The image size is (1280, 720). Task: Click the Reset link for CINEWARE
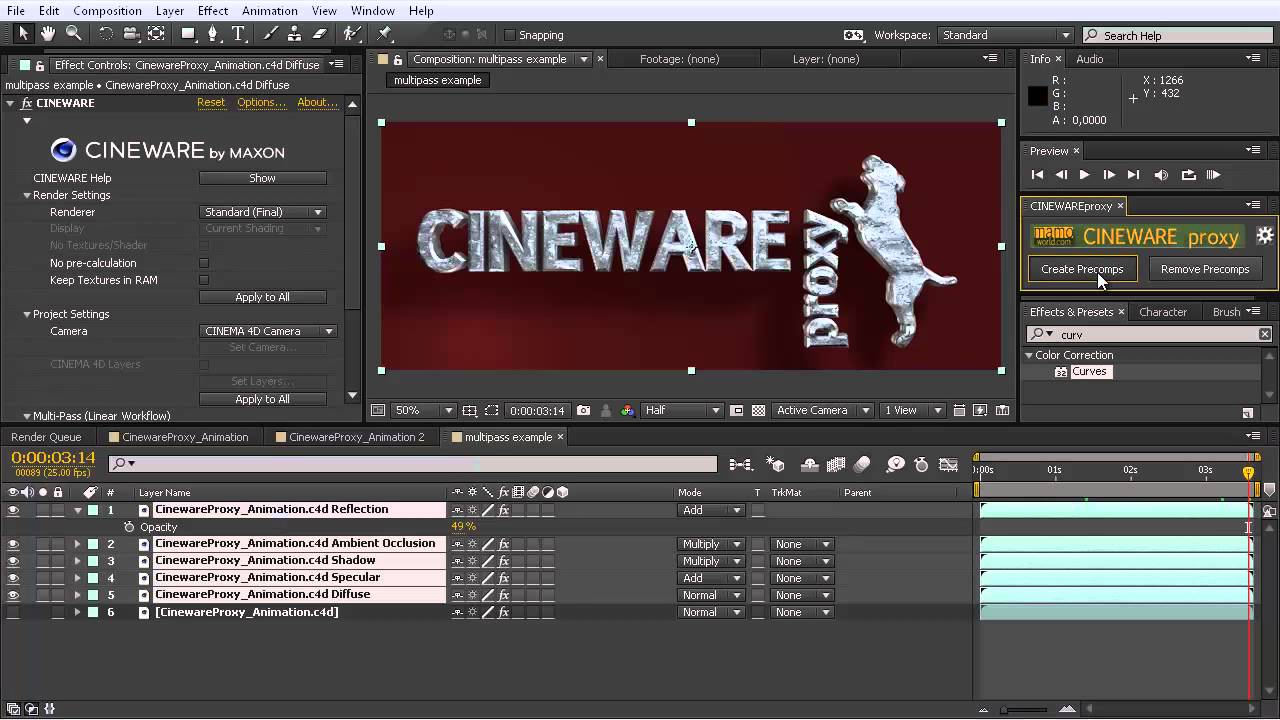point(211,102)
